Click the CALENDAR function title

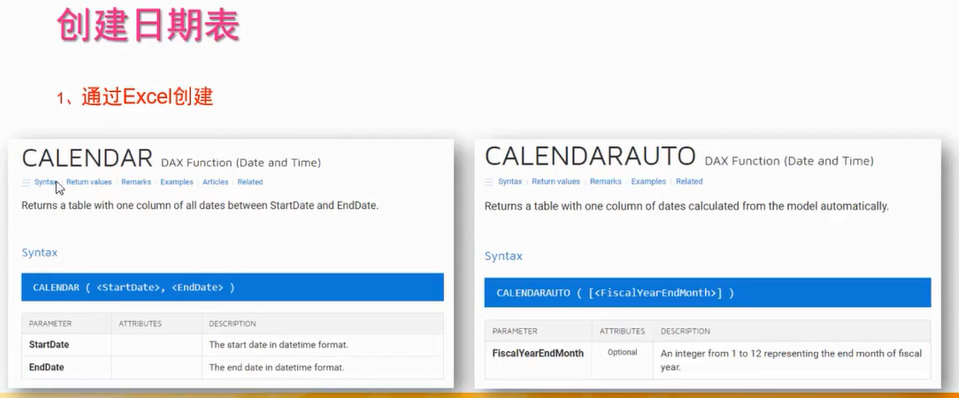(x=87, y=158)
